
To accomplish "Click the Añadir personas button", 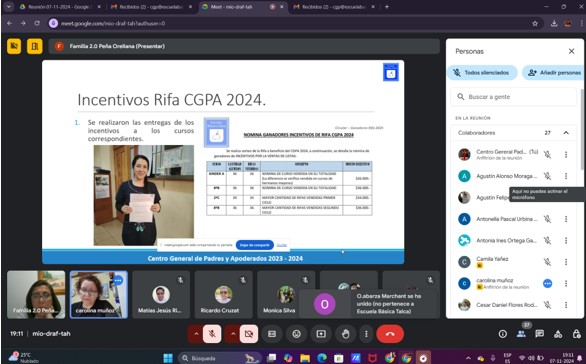I will [554, 73].
